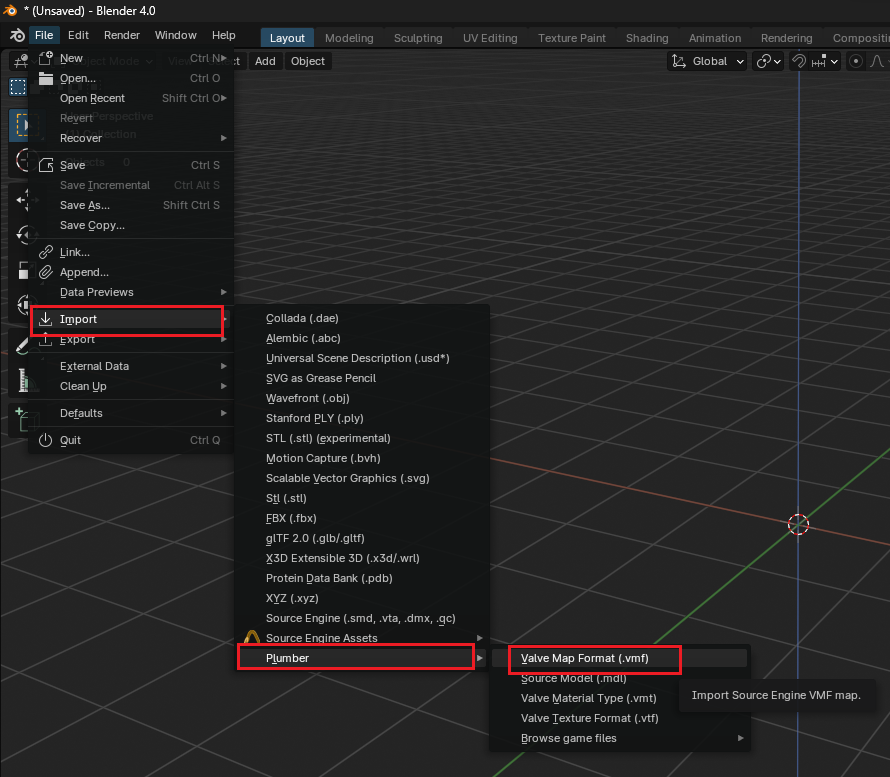
Task: Choose Valve Texture Format (.vtf) import
Action: click(619, 719)
